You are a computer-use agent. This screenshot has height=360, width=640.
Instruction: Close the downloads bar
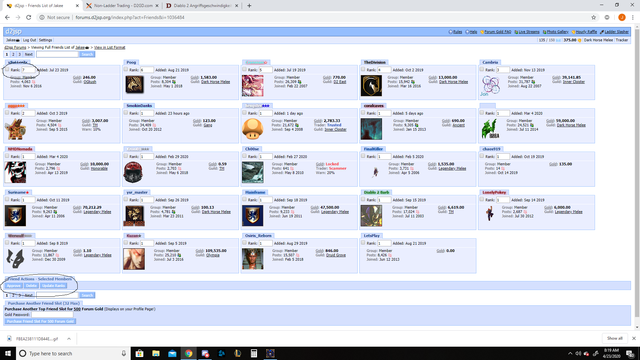tap(633, 338)
